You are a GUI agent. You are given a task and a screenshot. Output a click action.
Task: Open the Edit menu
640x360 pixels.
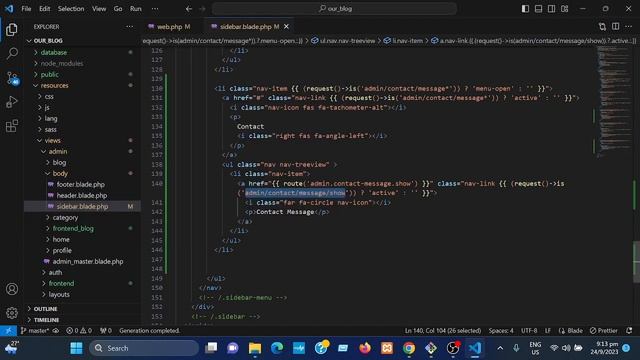(x=45, y=9)
